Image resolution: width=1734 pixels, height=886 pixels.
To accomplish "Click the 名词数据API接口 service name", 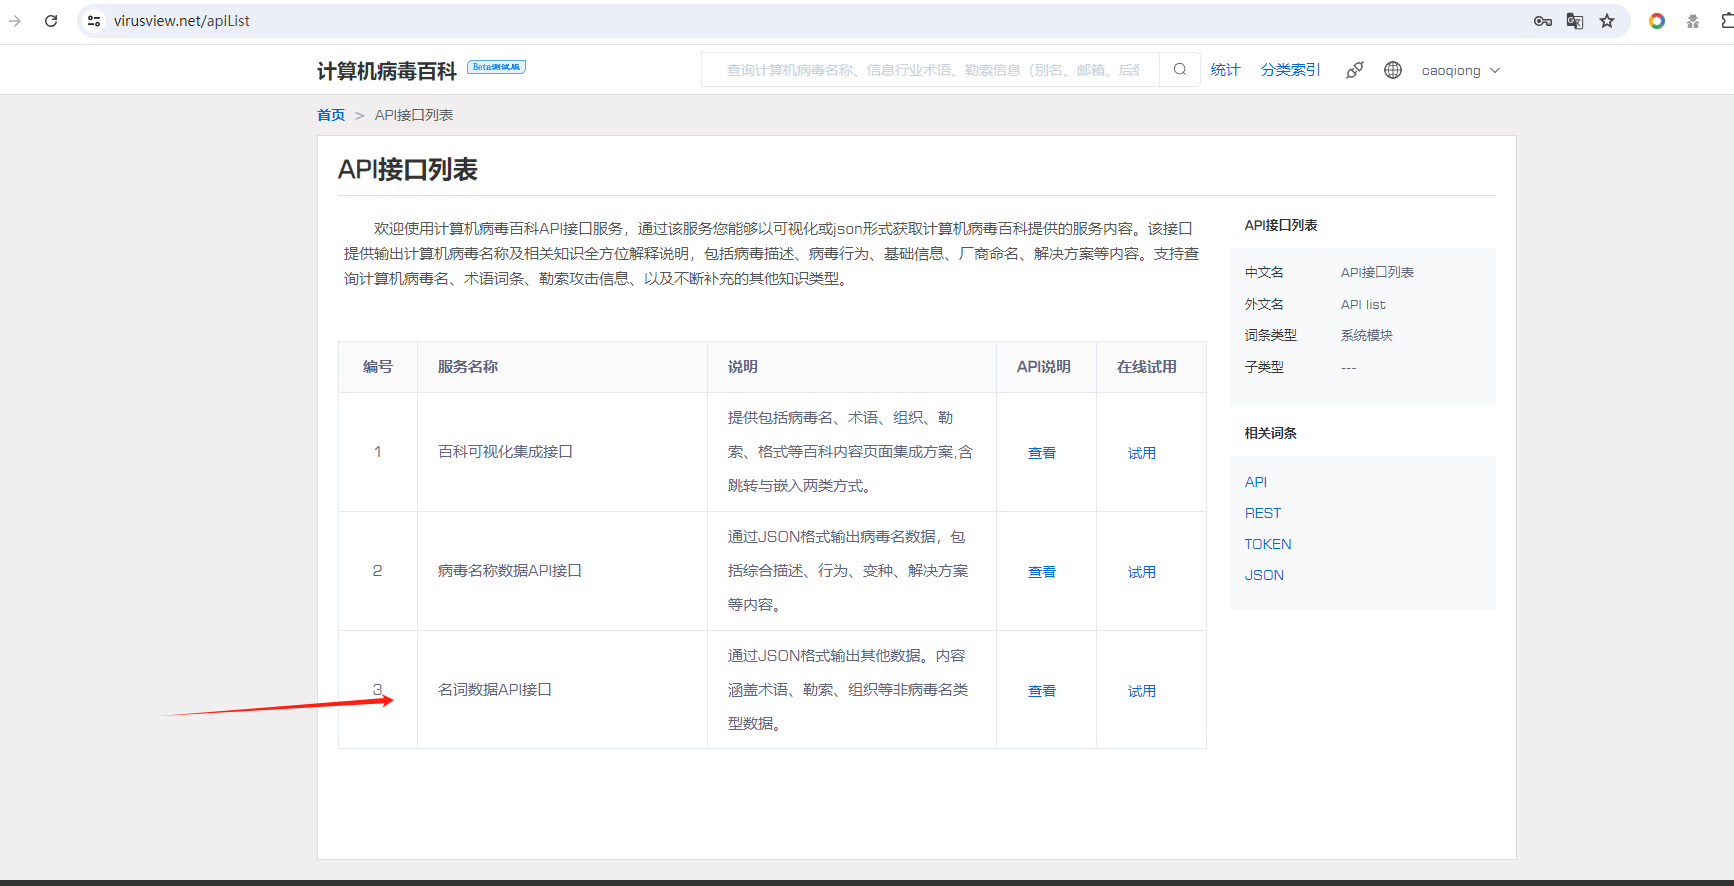I will tap(495, 690).
